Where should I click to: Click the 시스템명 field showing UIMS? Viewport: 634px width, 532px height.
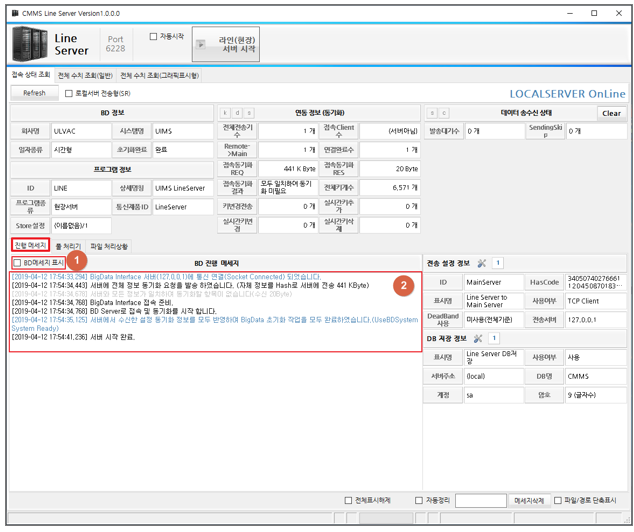[183, 131]
